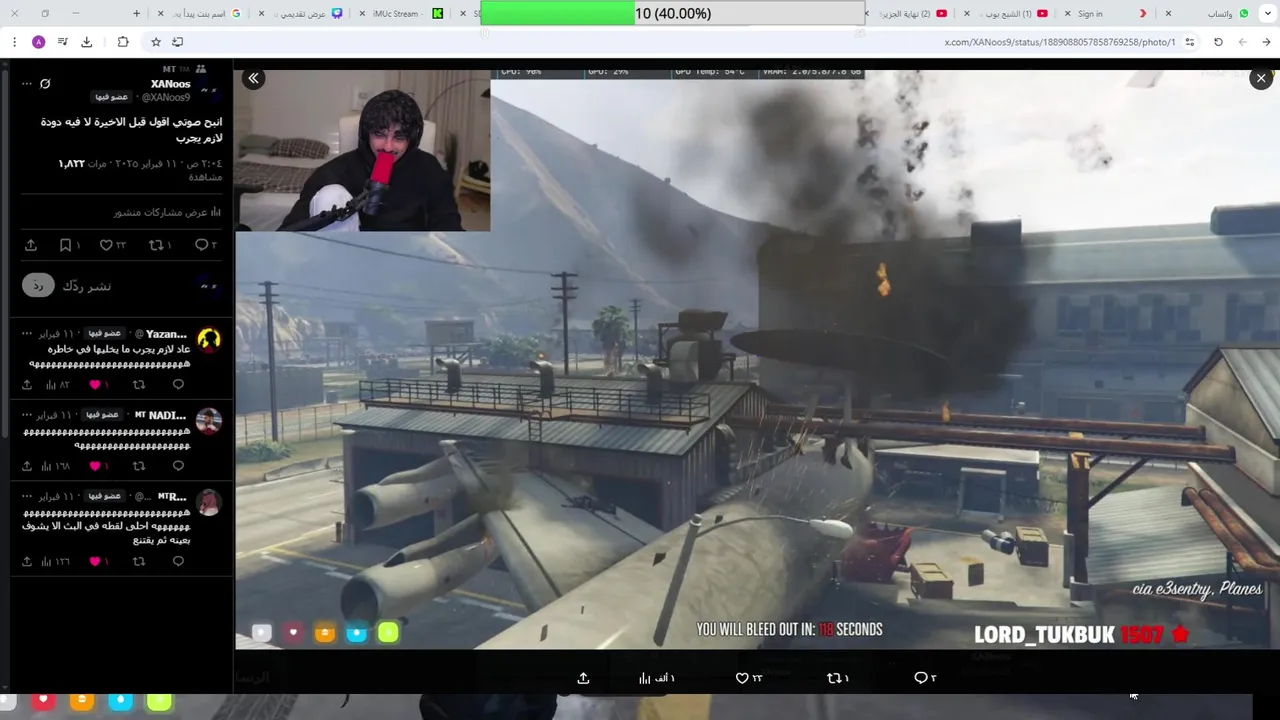Image resolution: width=1280 pixels, height=720 pixels.
Task: Switch to the Google search tab
Action: 207,14
